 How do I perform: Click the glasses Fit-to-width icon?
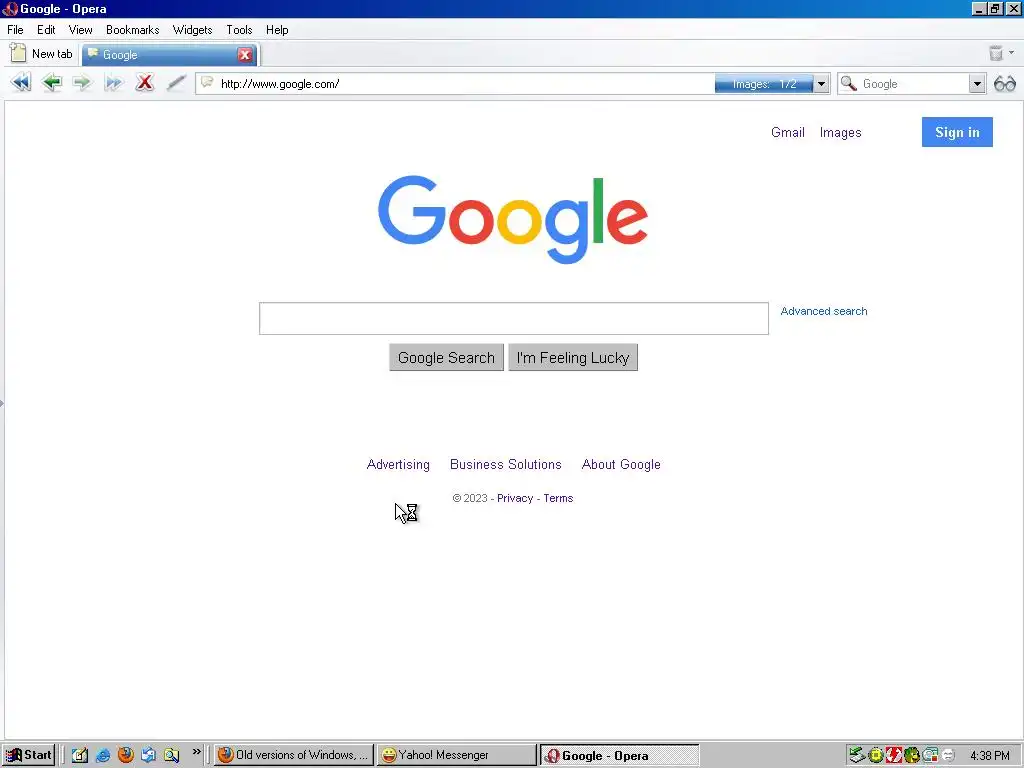tap(1004, 84)
